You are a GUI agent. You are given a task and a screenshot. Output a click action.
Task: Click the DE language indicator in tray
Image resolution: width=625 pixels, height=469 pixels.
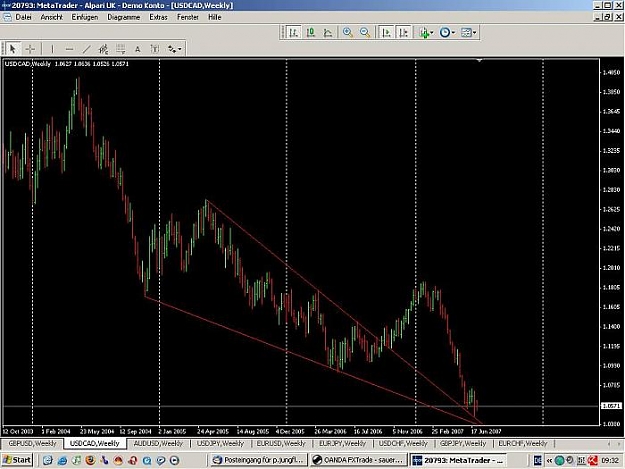click(x=537, y=461)
